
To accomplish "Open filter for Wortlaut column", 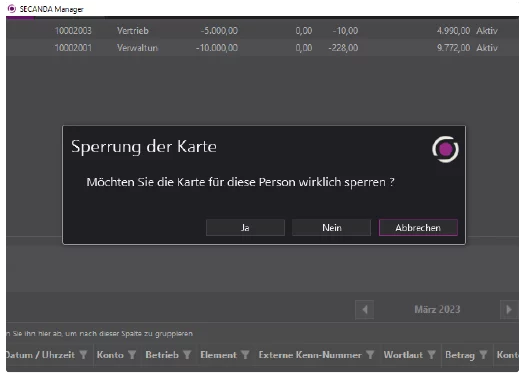I will tap(431, 355).
